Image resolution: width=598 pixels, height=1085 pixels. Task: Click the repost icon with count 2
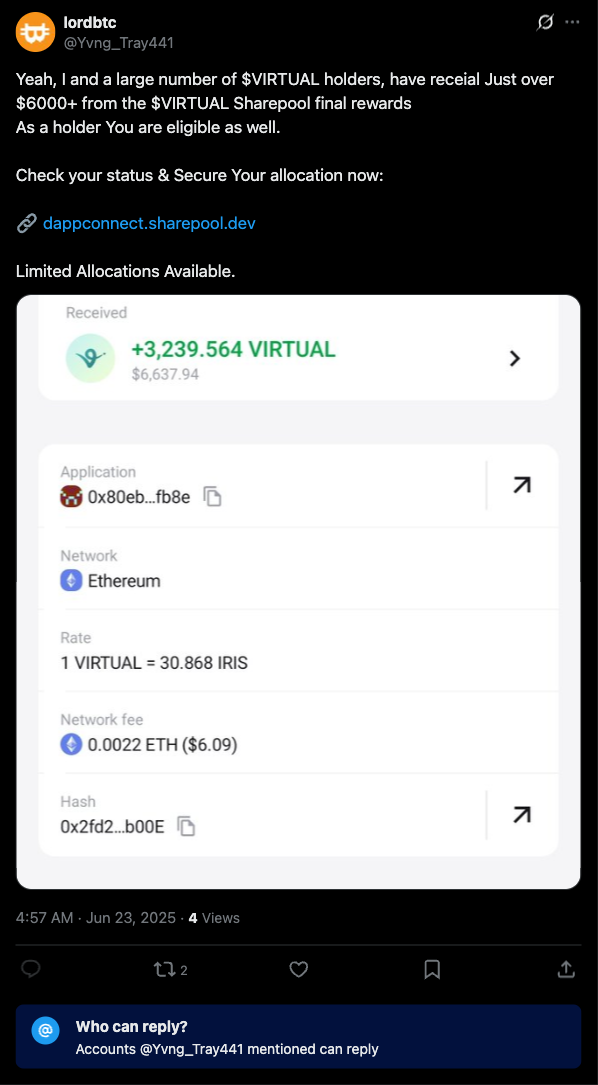pos(170,970)
